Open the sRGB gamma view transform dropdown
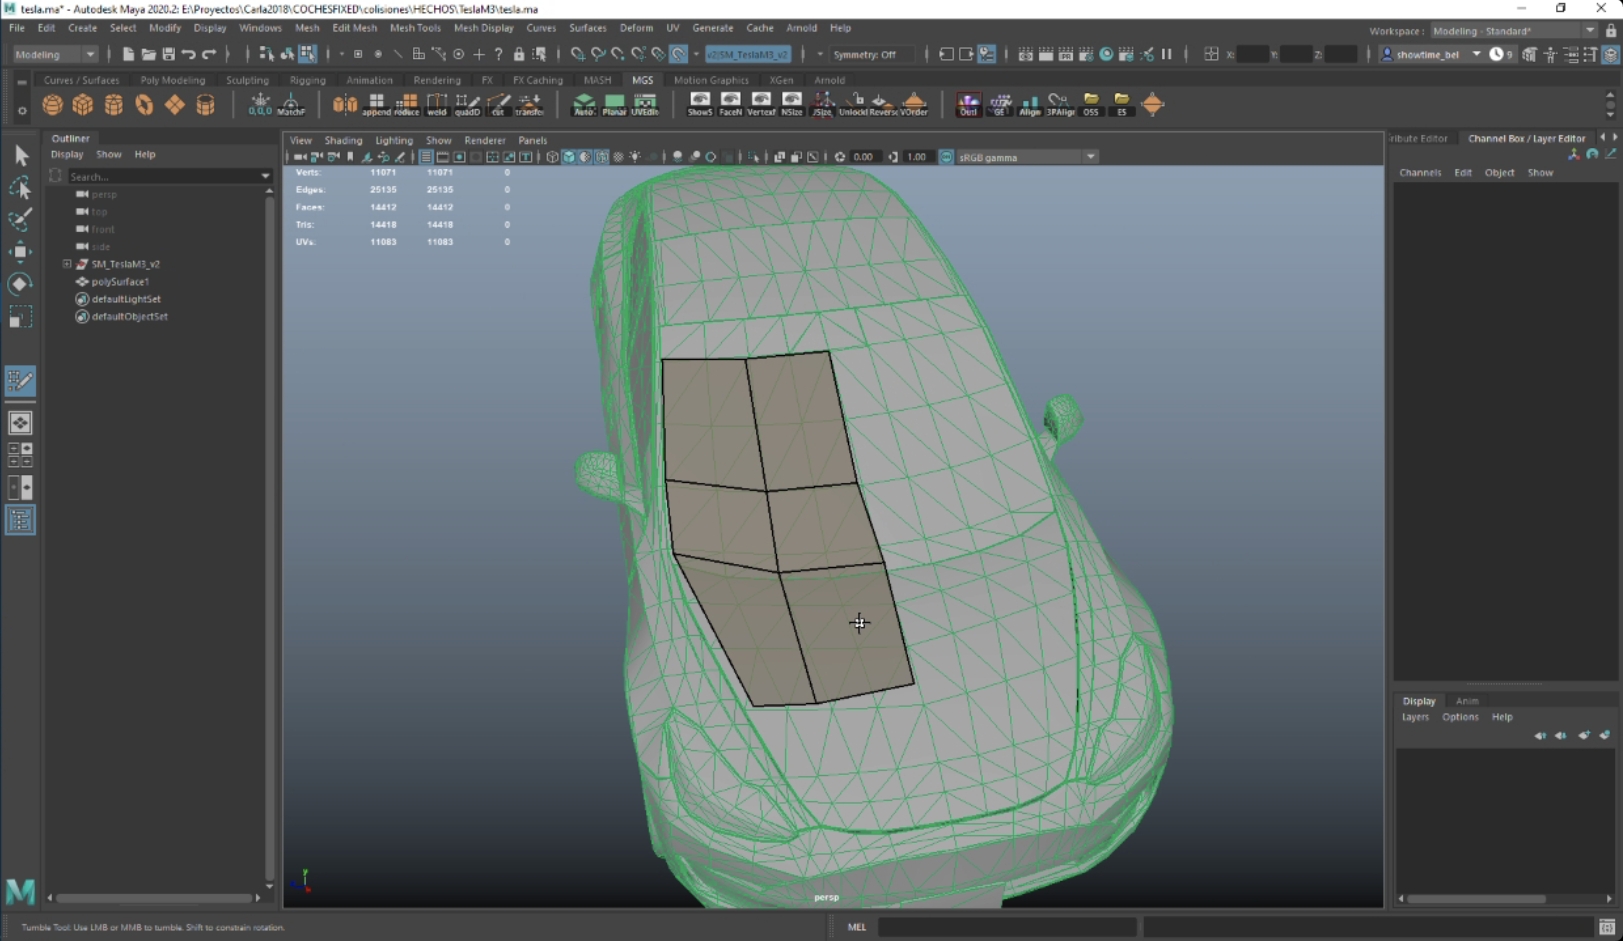 click(x=1090, y=156)
